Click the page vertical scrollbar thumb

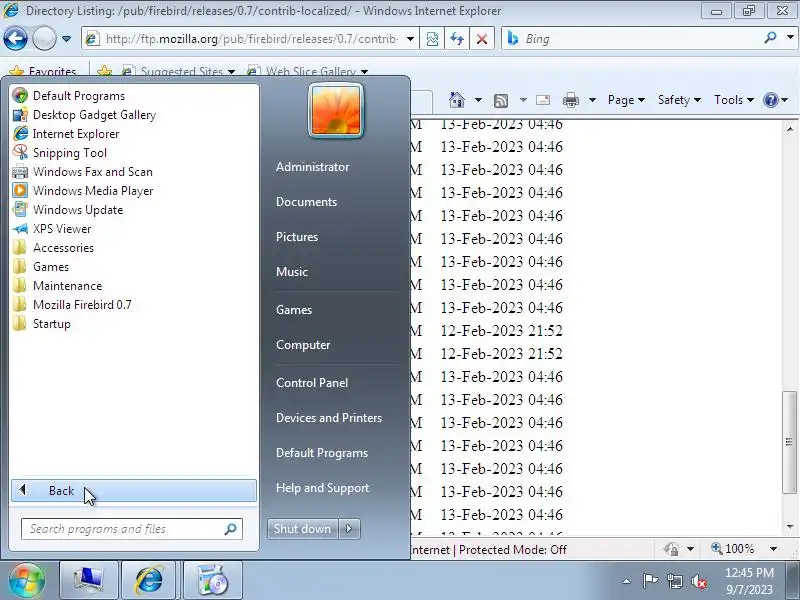pyautogui.click(x=790, y=442)
